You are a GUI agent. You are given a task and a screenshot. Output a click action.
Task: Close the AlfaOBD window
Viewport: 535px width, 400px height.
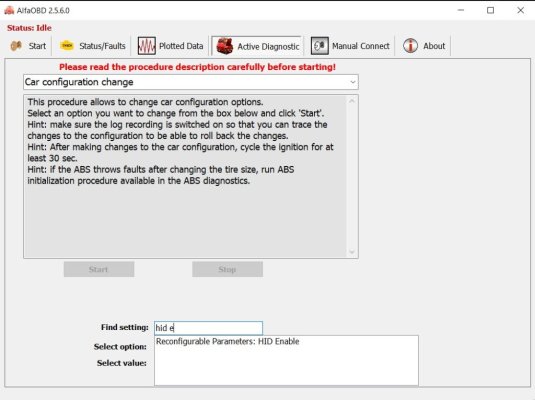coord(520,10)
